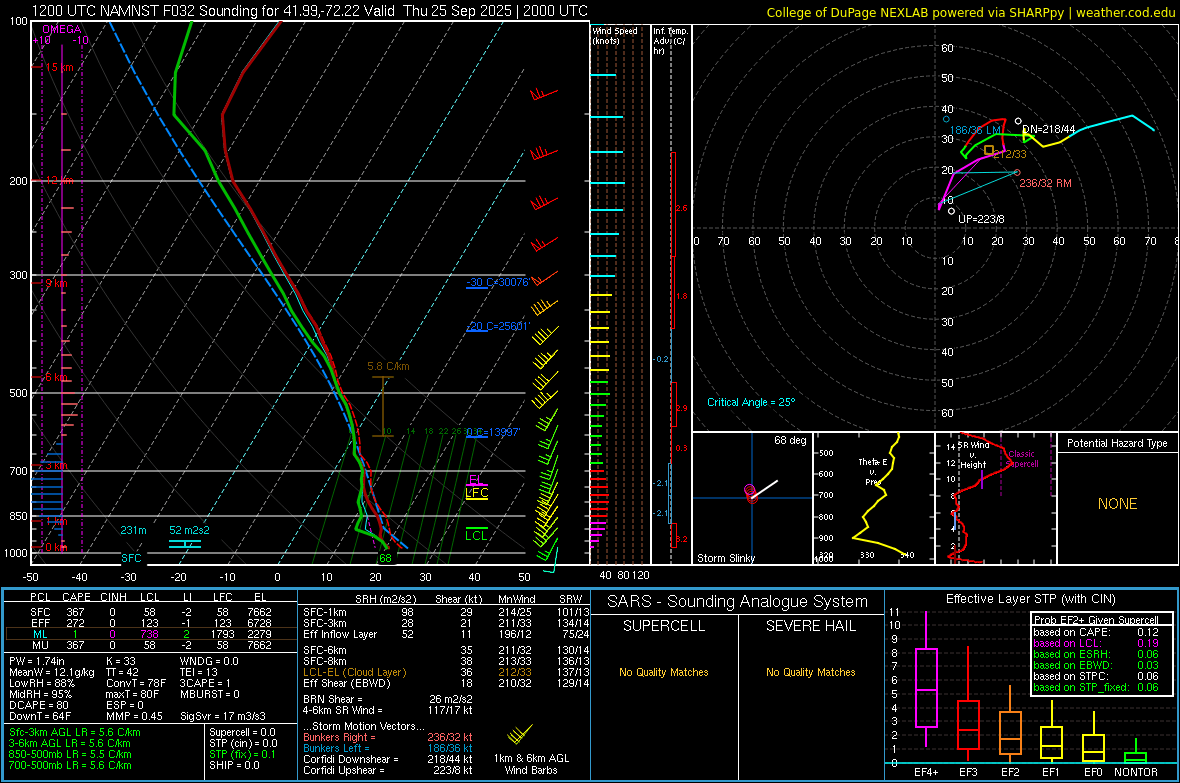The image size is (1180, 783).
Task: Select the 52 m2s2 inflow helicity label
Action: coord(189,530)
